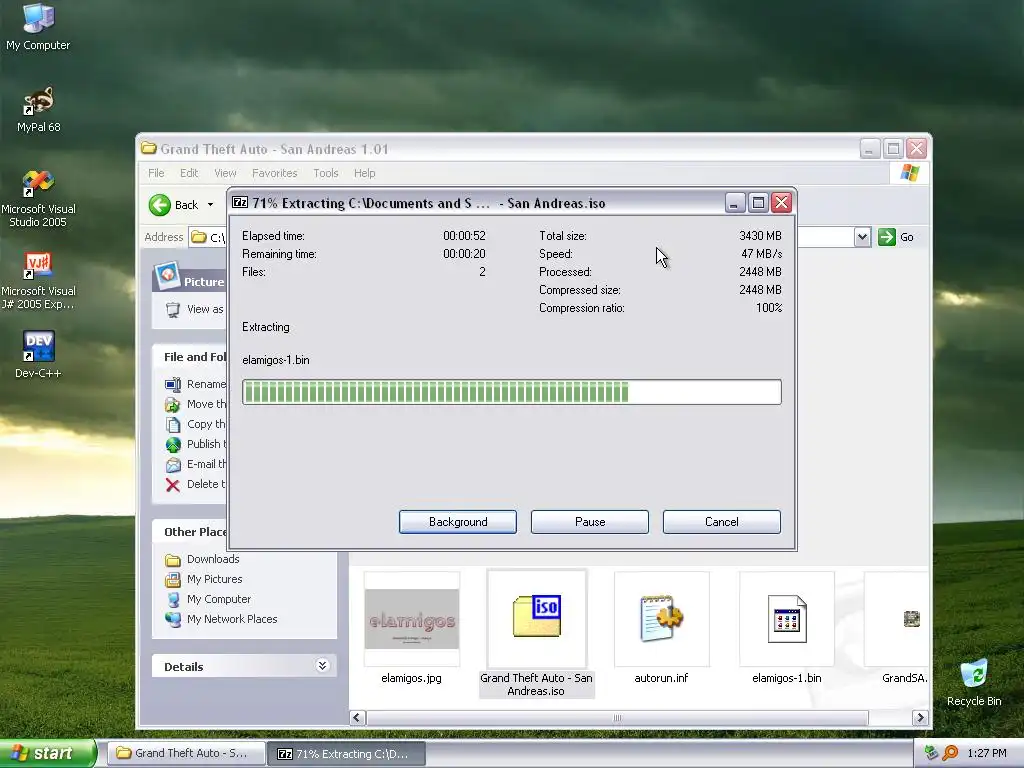Click horizontal scrollbar right arrow
The width and height of the screenshot is (1024, 768).
pyautogui.click(x=920, y=718)
